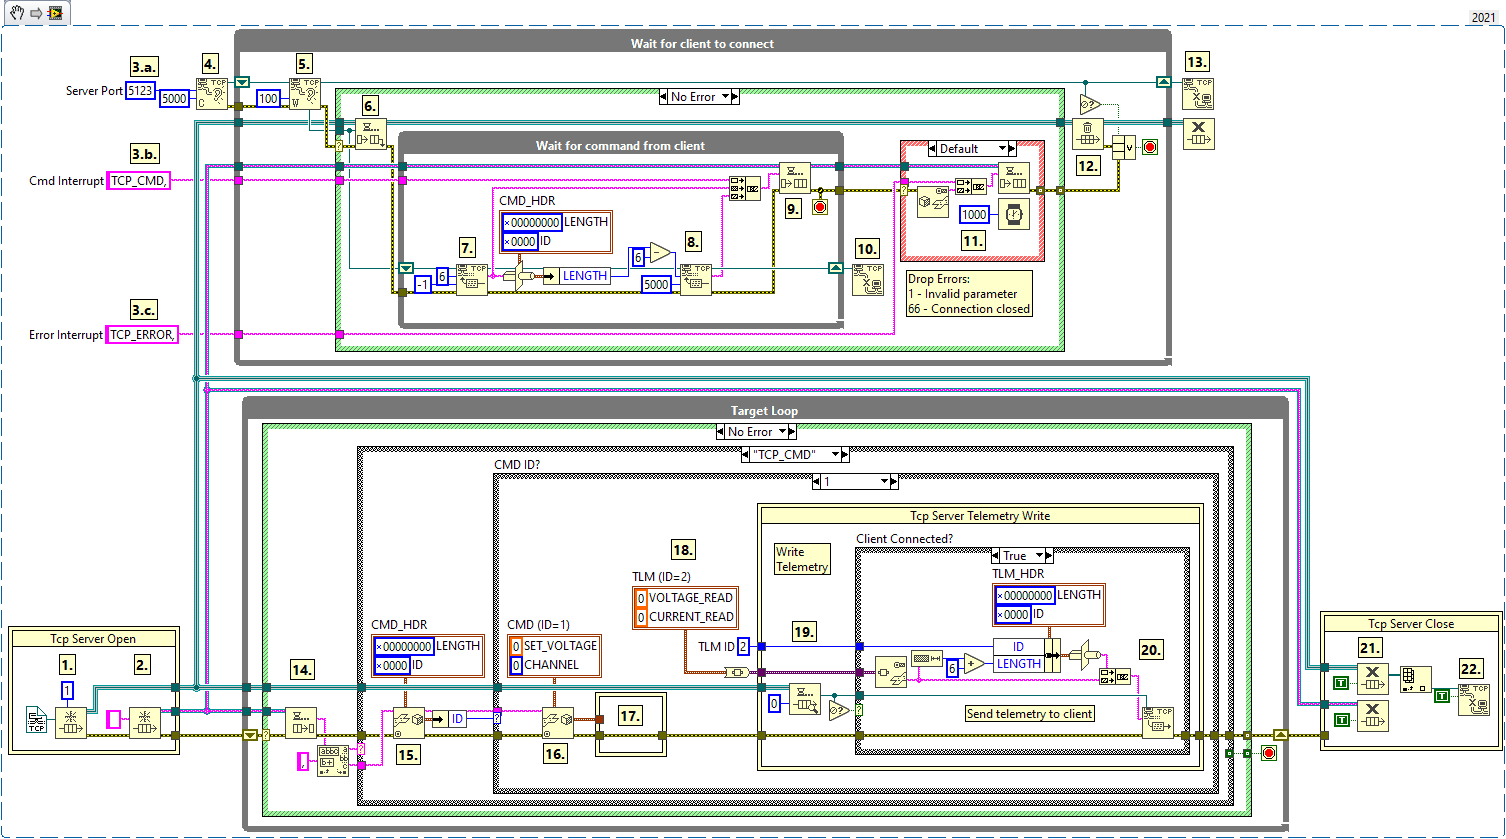
Task: Toggle the True constant wired to TCP Close 22
Action: pos(1442,695)
